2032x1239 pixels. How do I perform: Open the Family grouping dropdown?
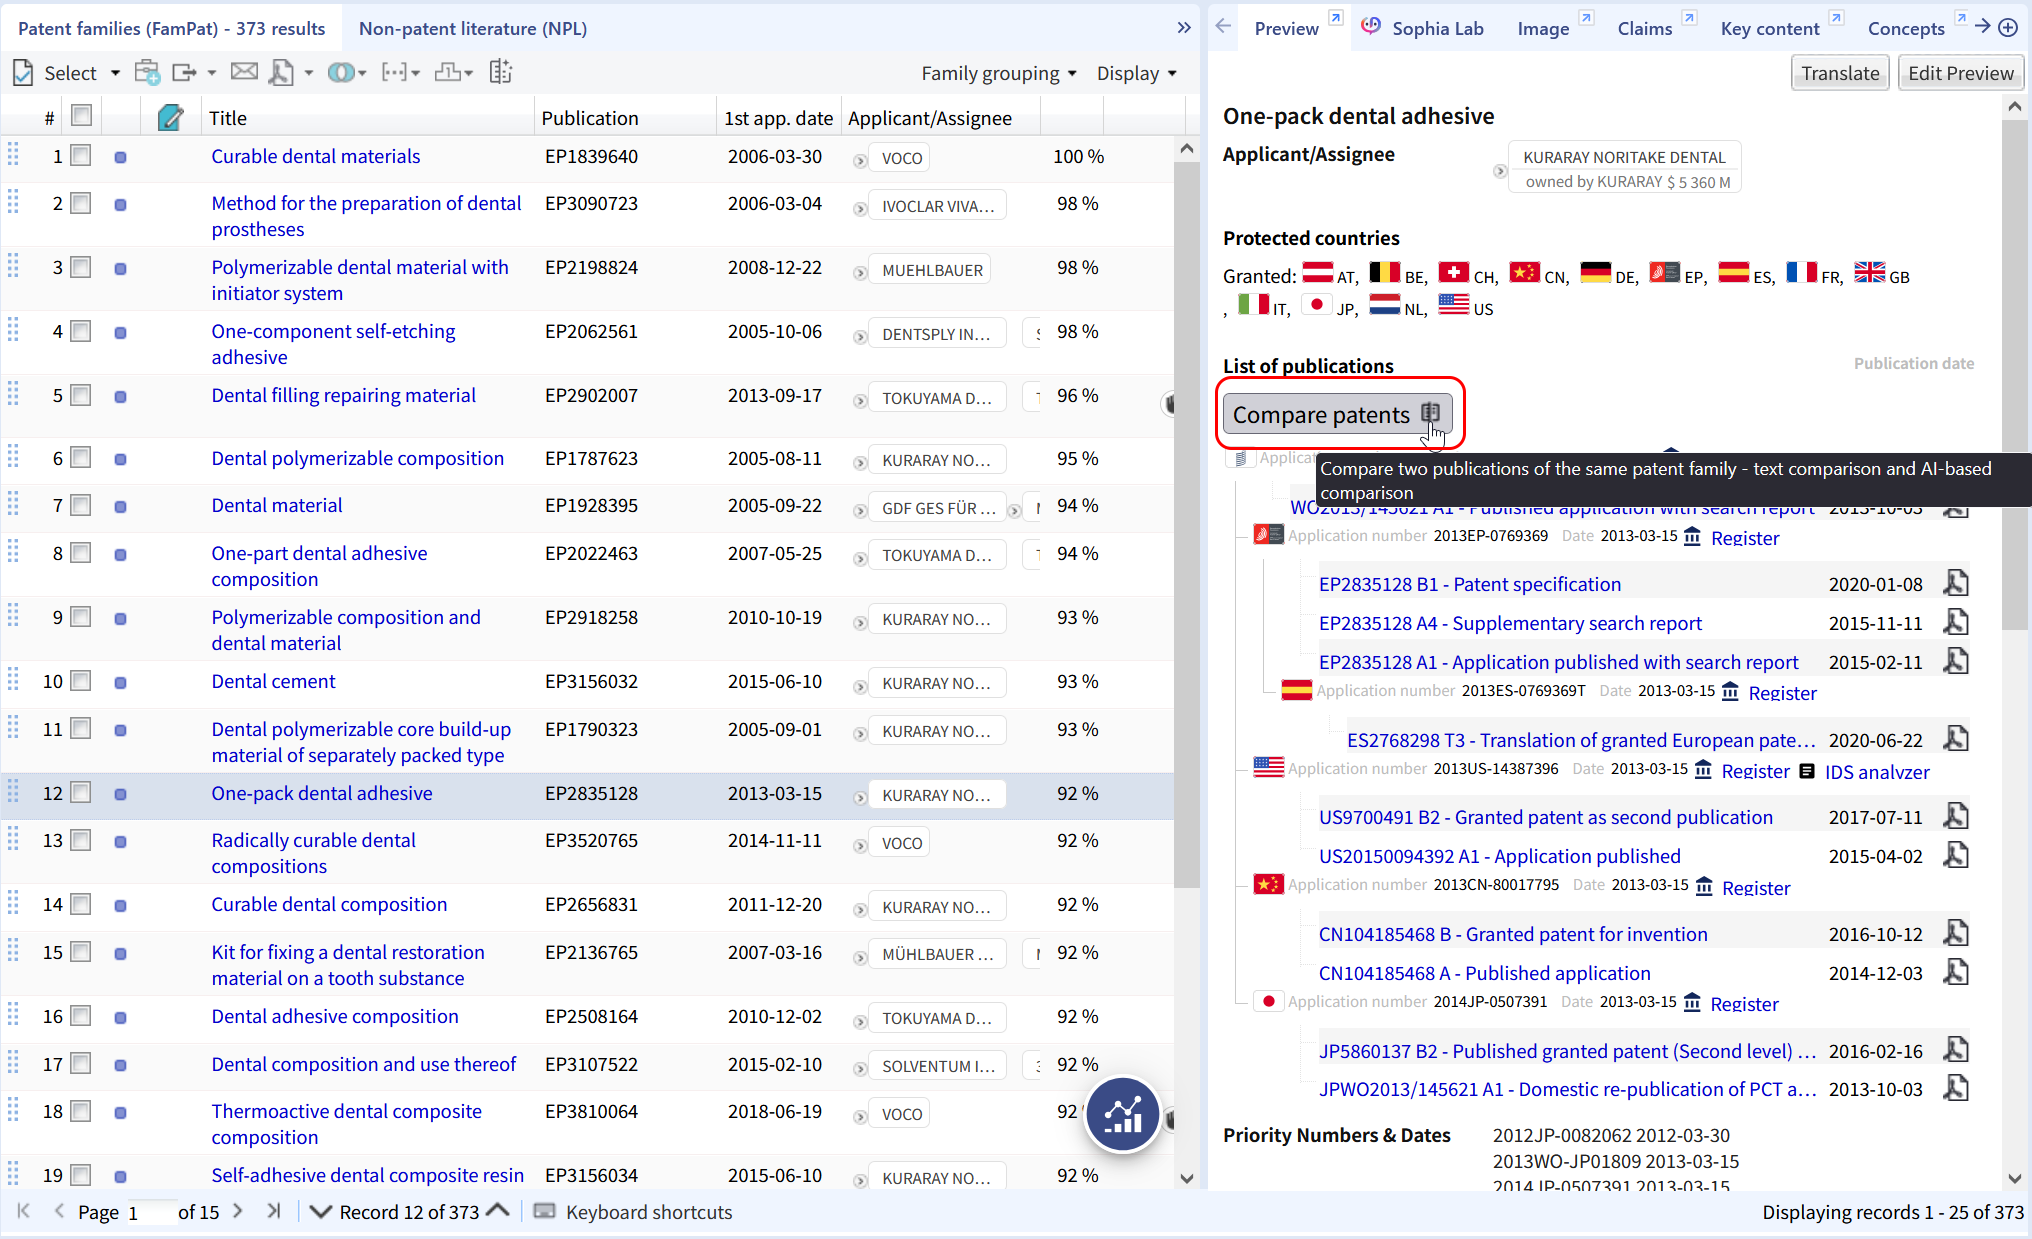tap(999, 73)
